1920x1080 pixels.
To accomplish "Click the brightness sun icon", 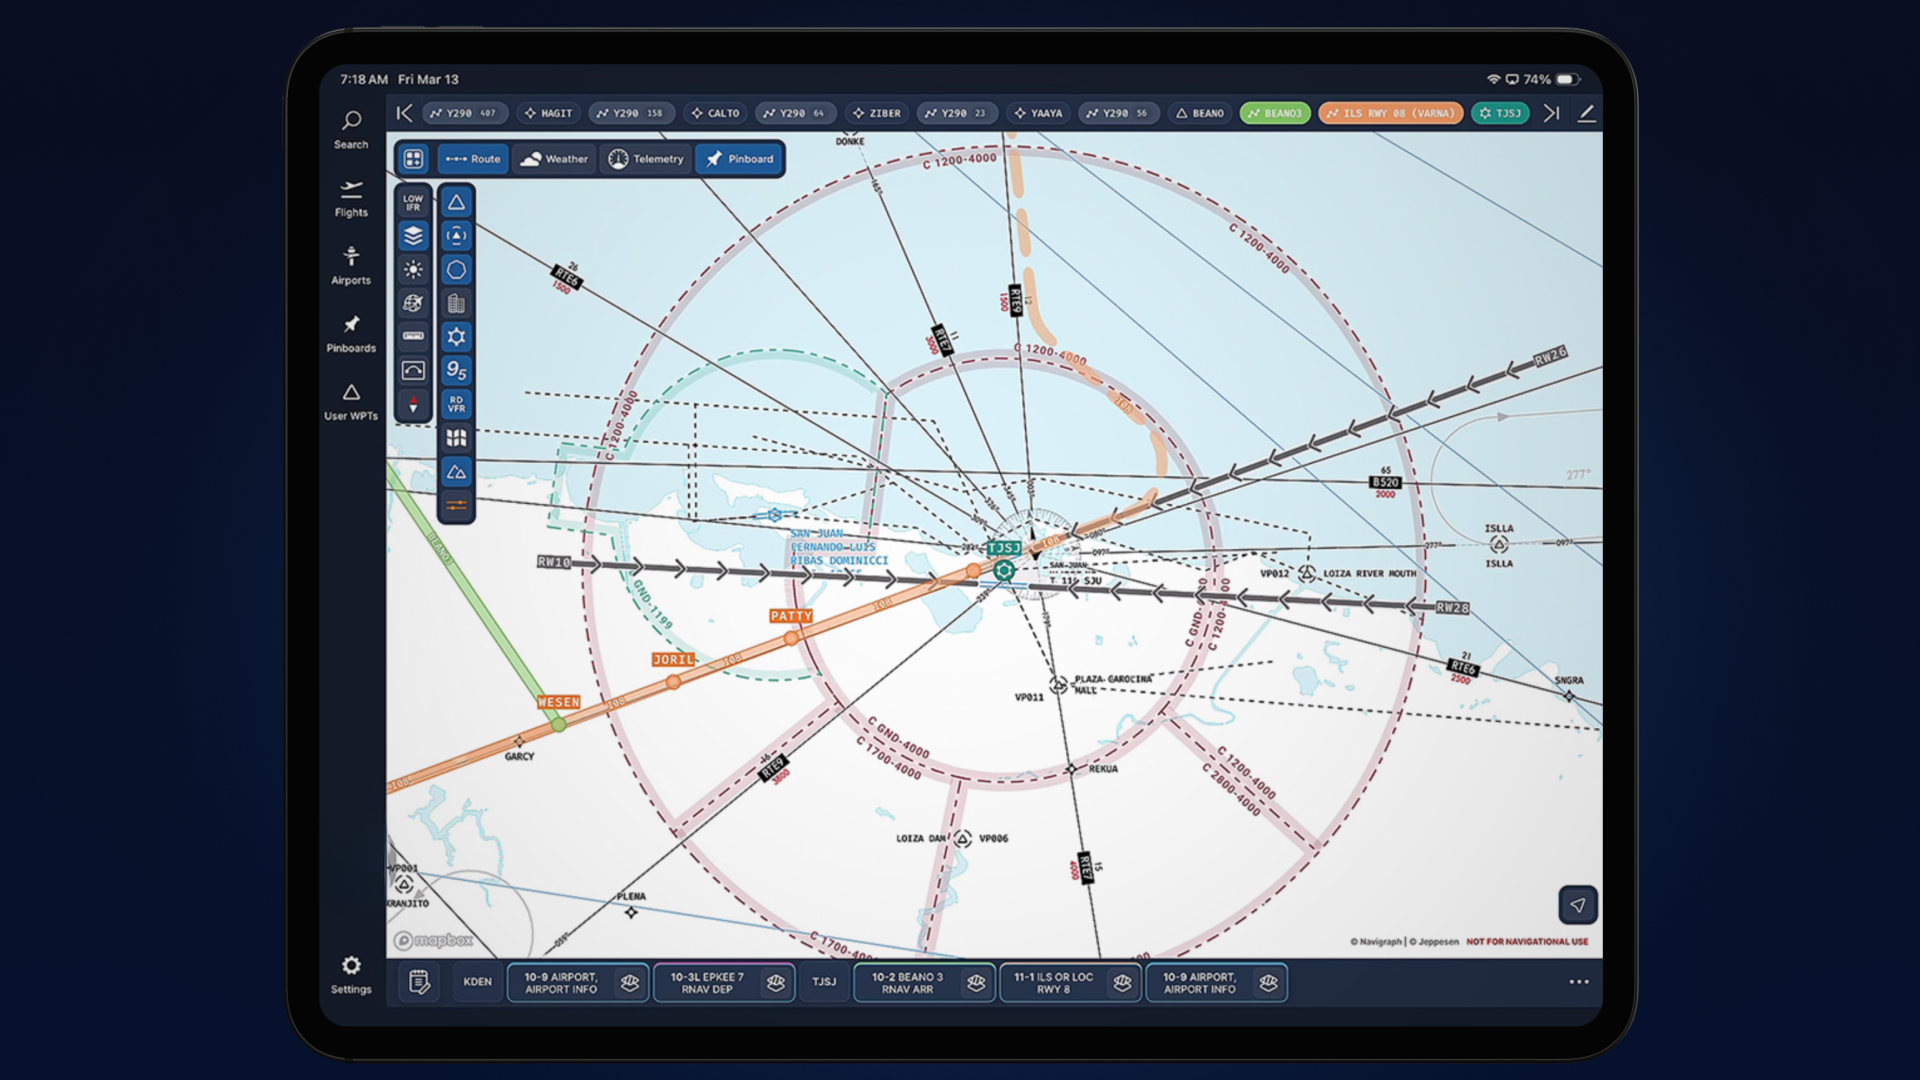I will [413, 270].
